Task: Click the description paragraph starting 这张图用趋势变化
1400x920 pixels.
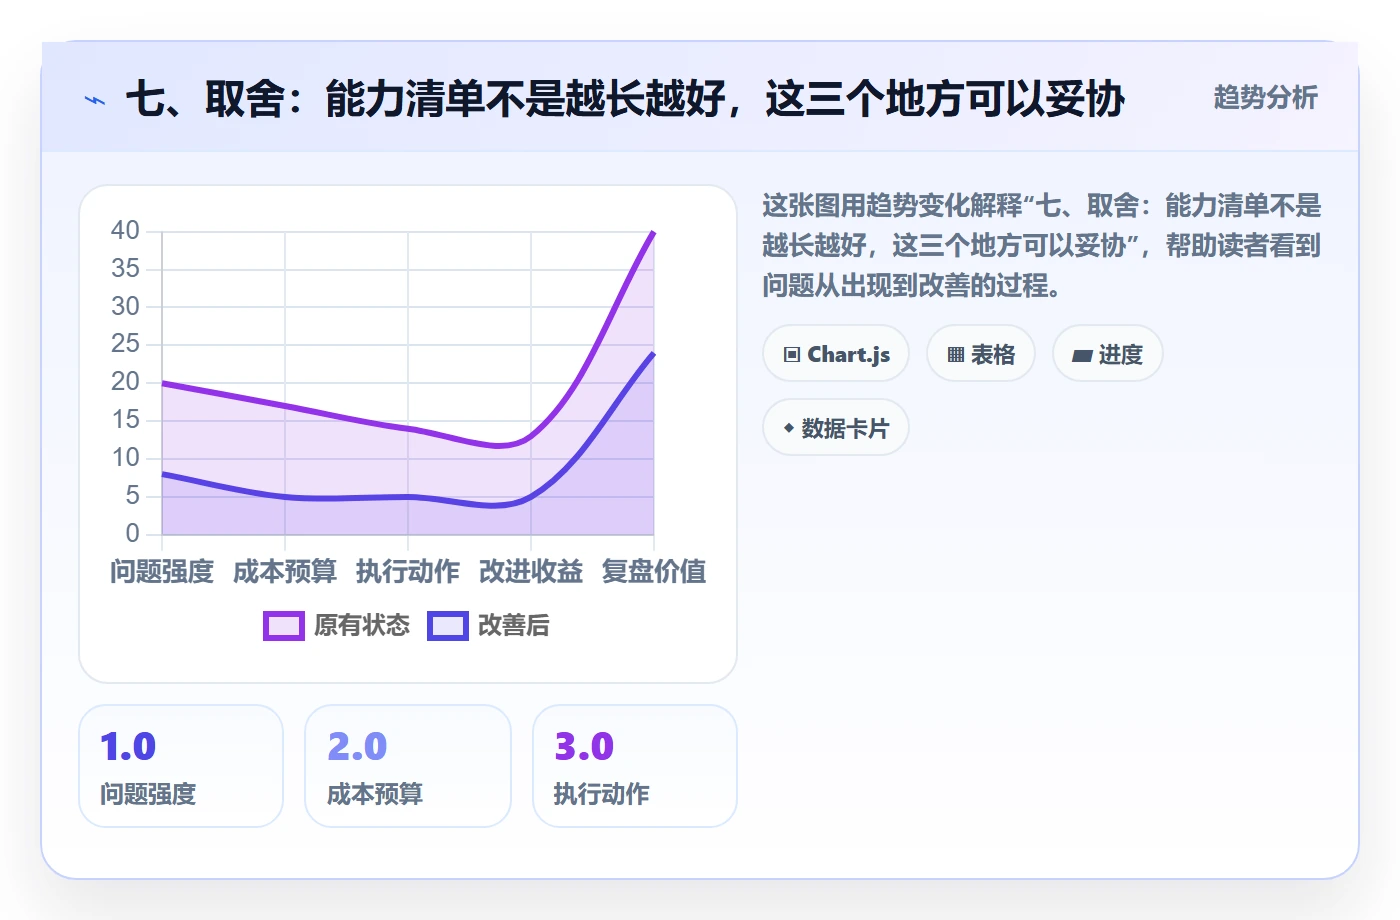Action: [x=1041, y=246]
